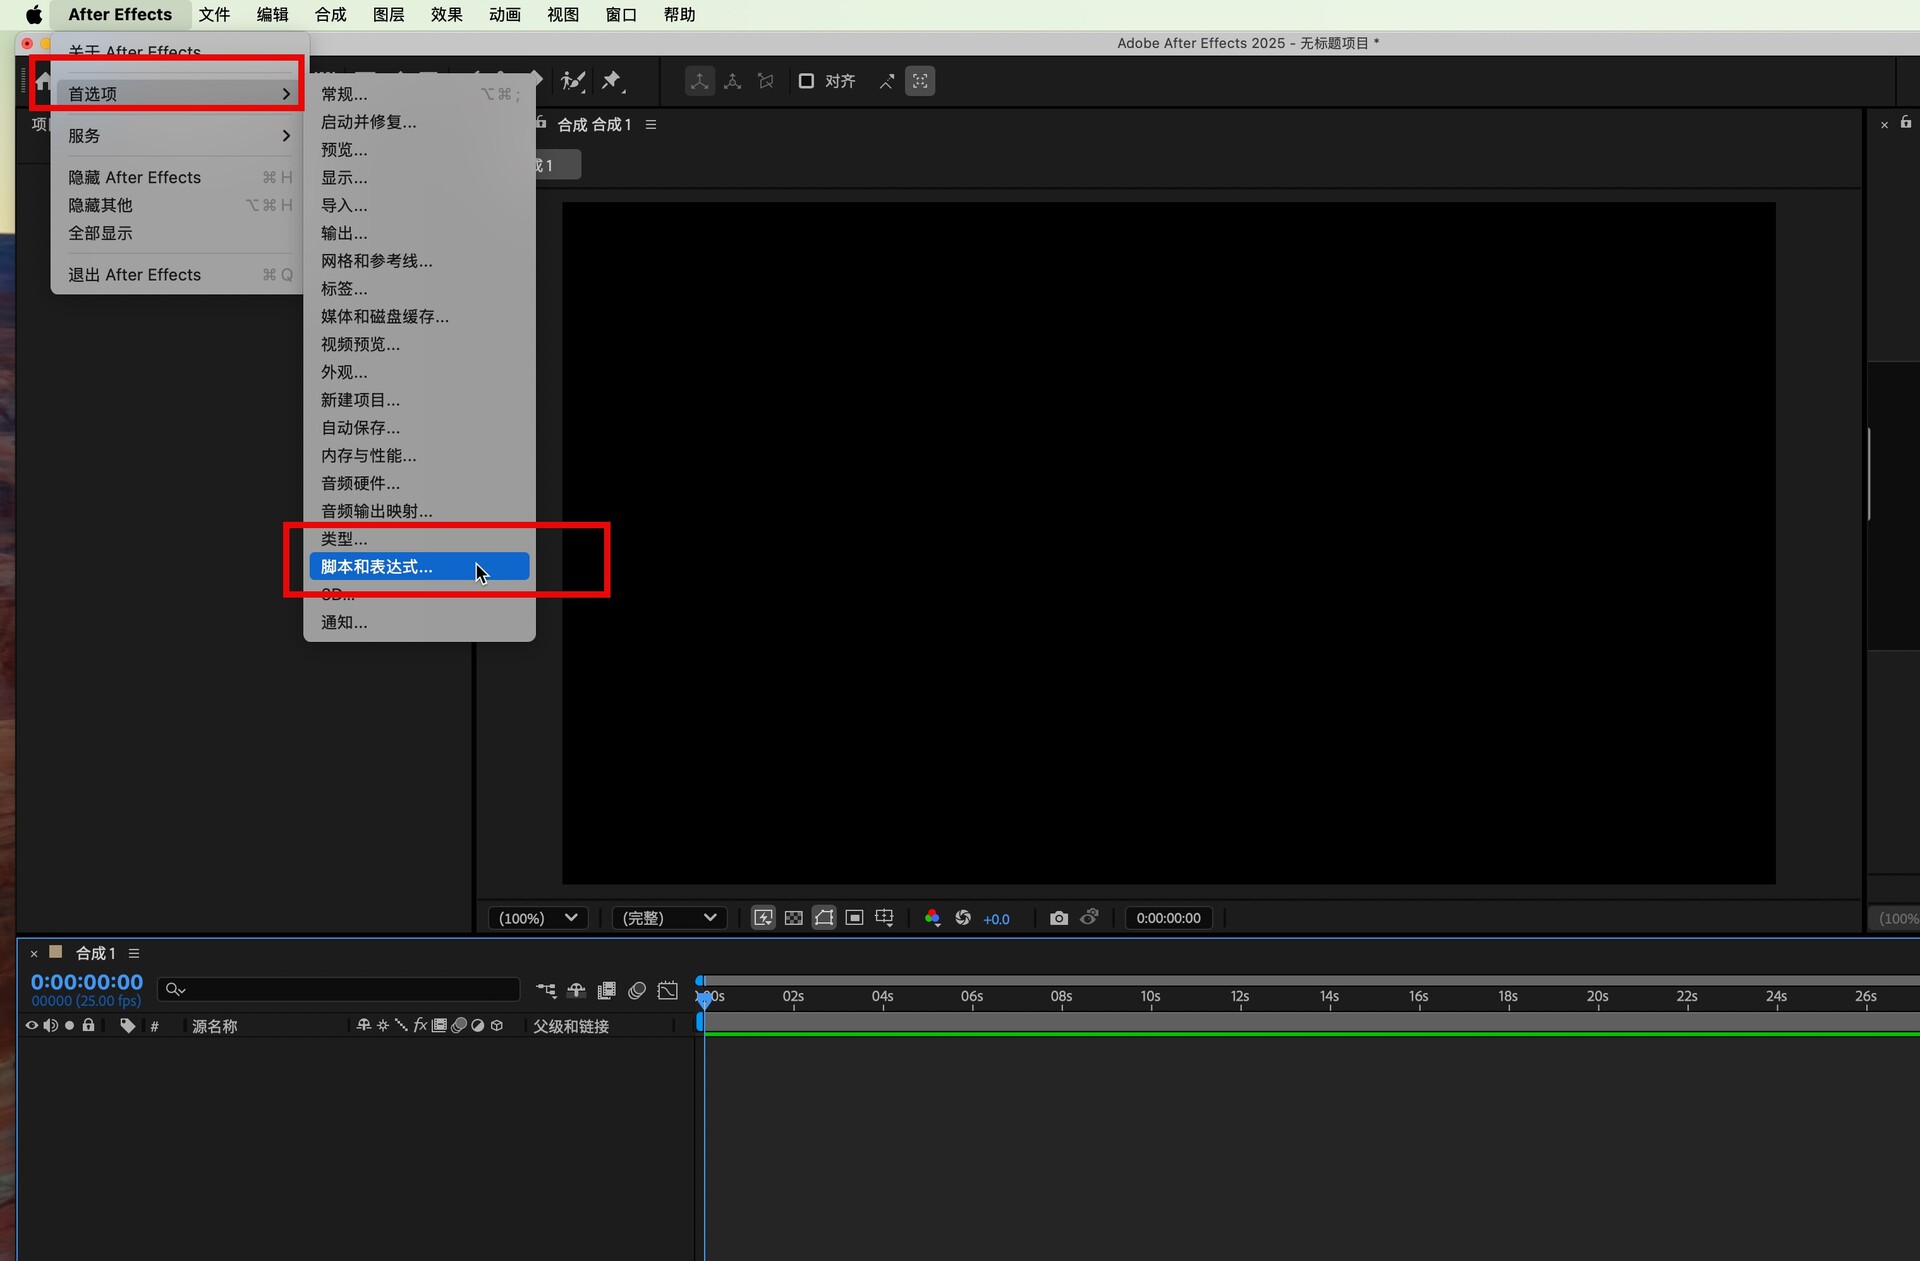This screenshot has width=1920, height=1261.
Task: Click the region of interest icon
Action: [x=854, y=918]
